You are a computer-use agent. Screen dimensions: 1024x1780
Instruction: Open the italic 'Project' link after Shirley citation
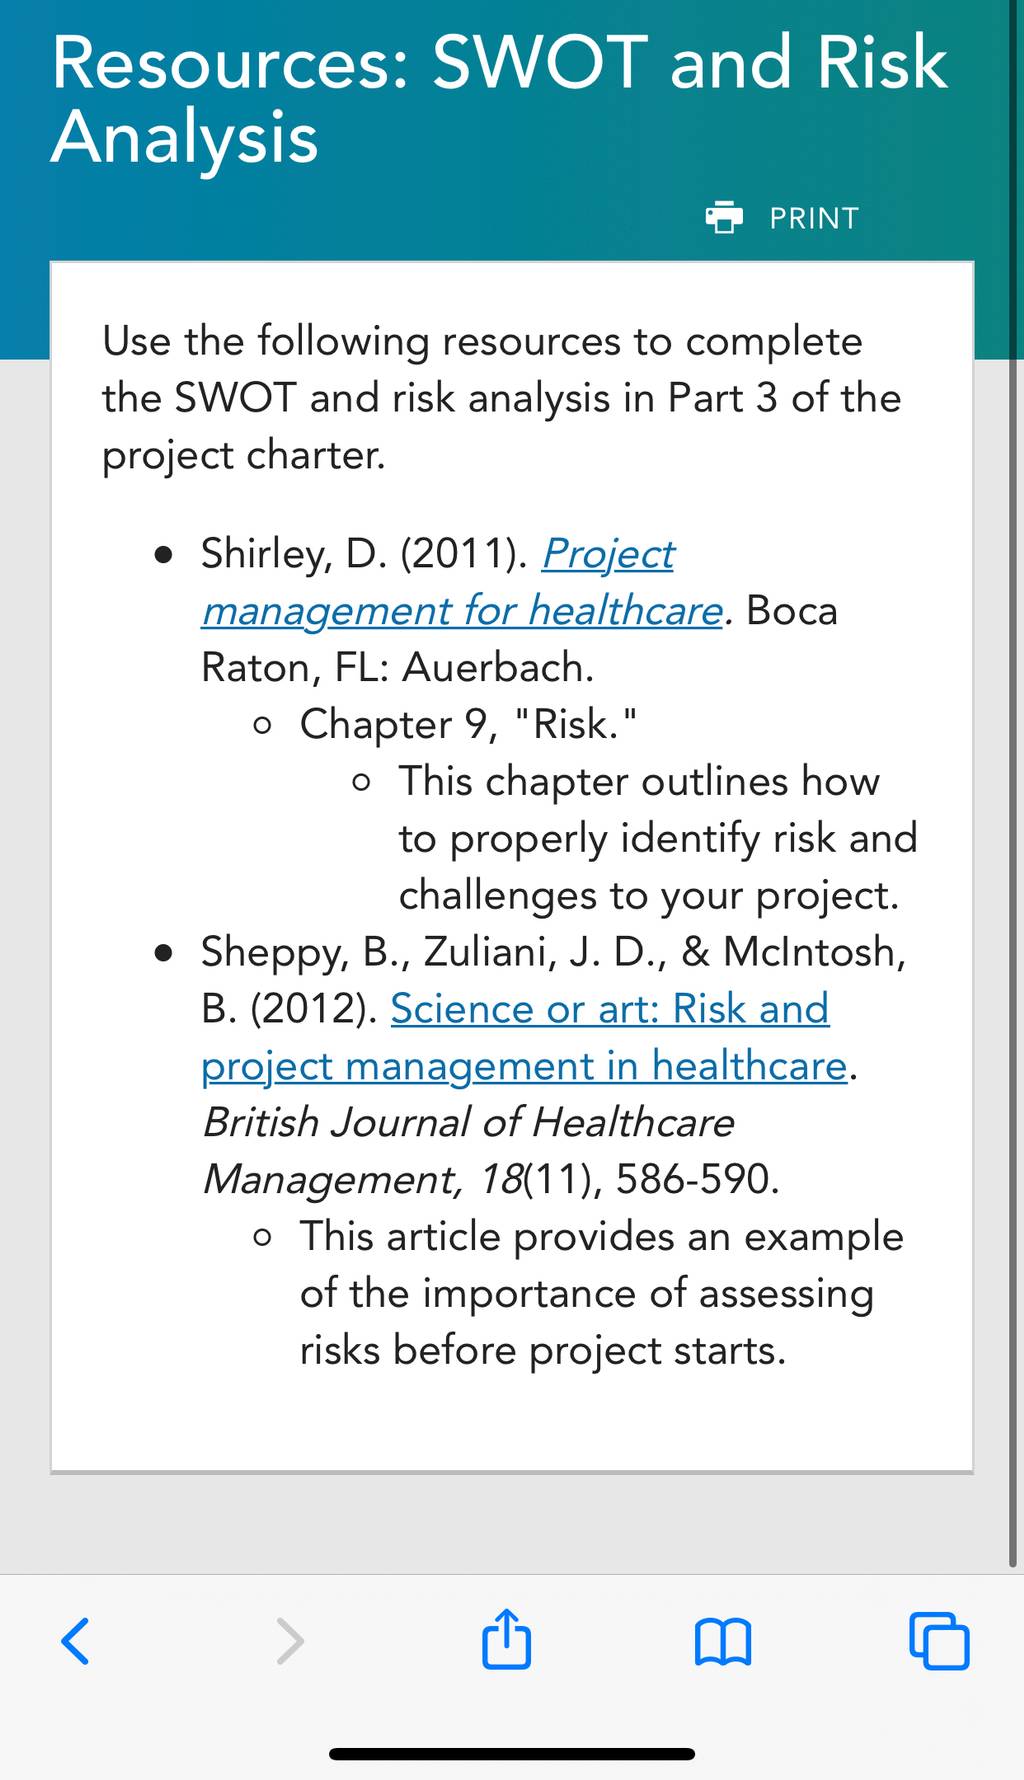(608, 554)
